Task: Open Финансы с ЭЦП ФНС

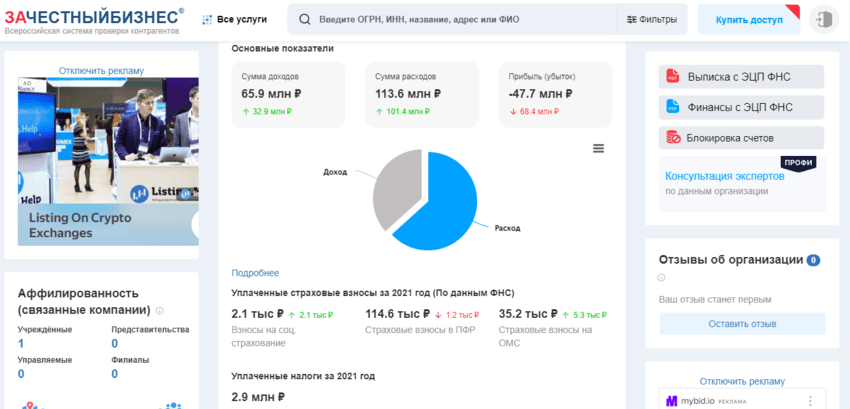Action: 741,107
